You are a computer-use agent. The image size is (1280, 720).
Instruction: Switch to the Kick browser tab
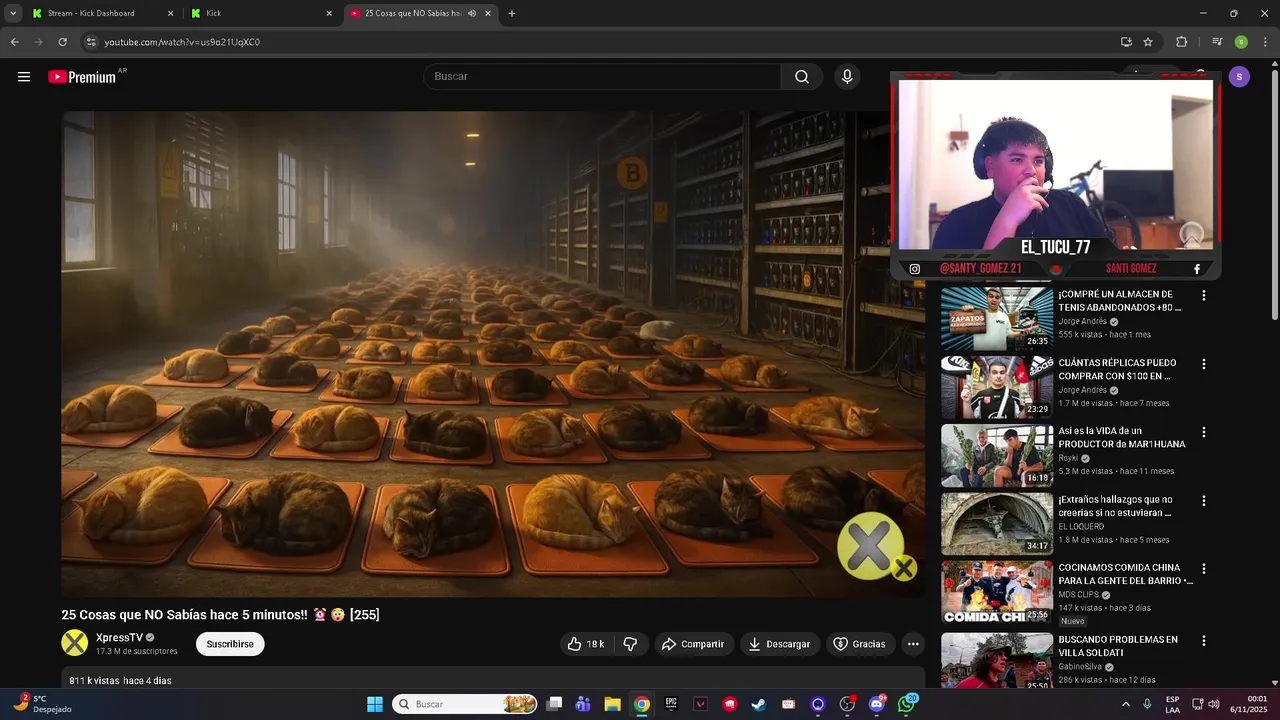point(260,13)
